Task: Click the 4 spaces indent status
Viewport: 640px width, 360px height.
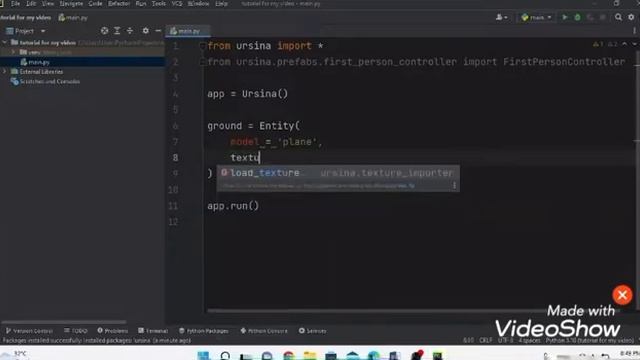Action: 529,340
